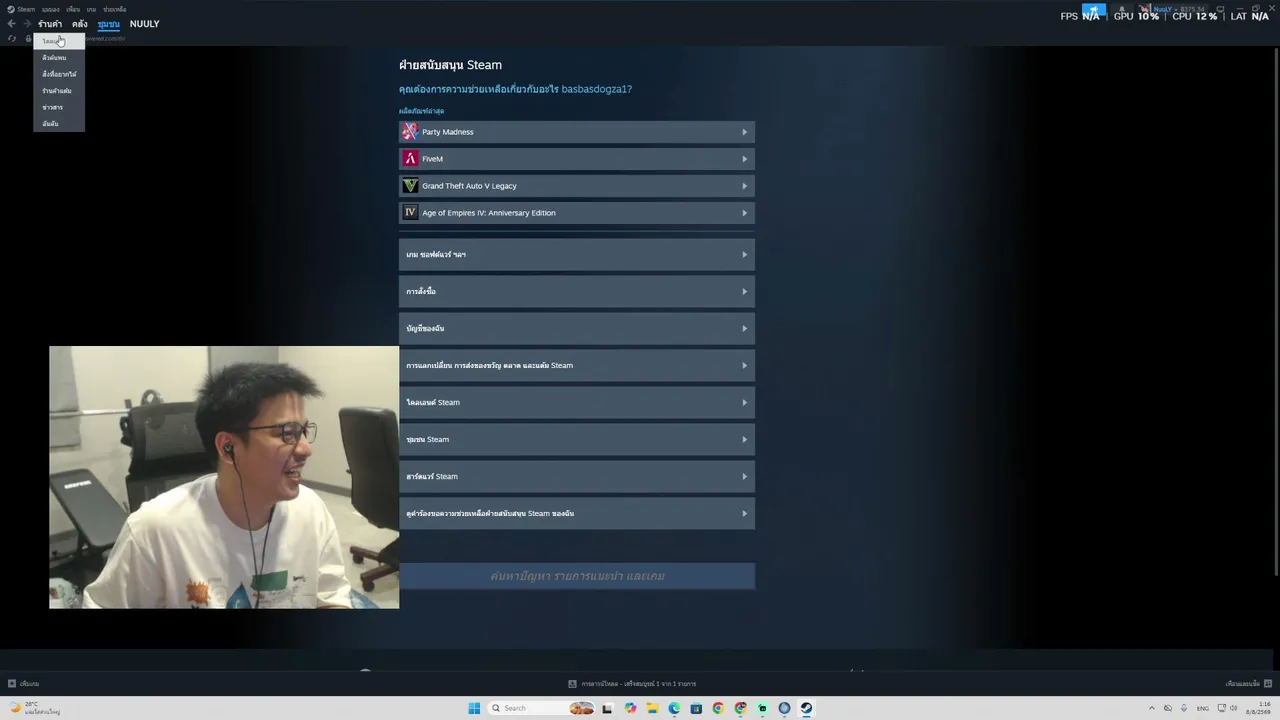Click the Grand Theft Auto V icon
Viewport: 1280px width, 720px height.
410,186
